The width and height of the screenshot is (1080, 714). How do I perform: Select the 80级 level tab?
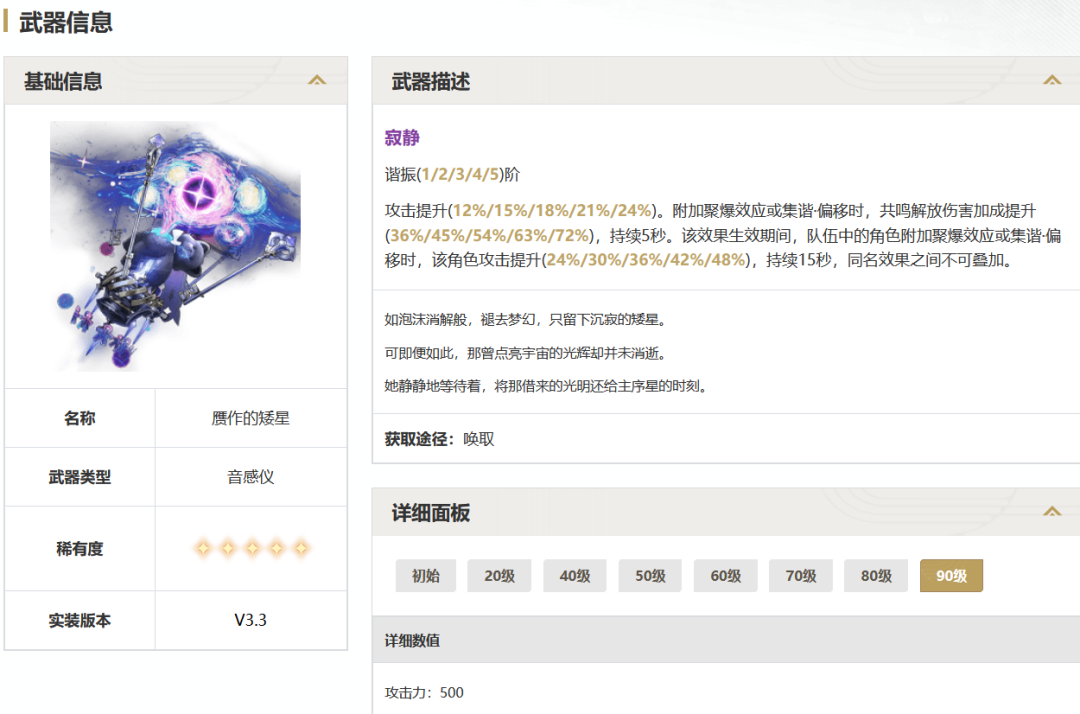pyautogui.click(x=876, y=576)
